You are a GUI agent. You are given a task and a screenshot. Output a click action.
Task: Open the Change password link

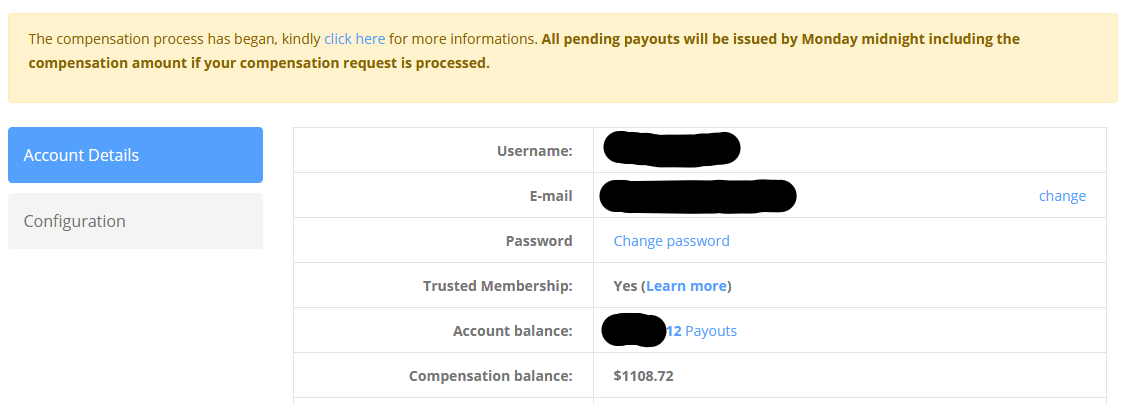(x=671, y=241)
